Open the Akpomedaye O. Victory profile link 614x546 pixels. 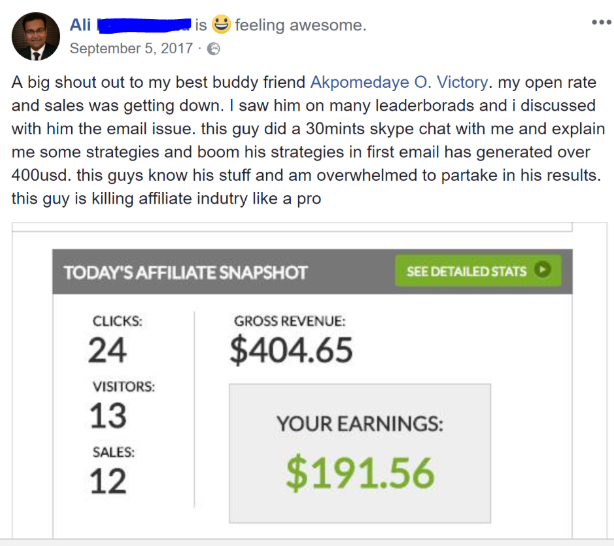click(399, 82)
